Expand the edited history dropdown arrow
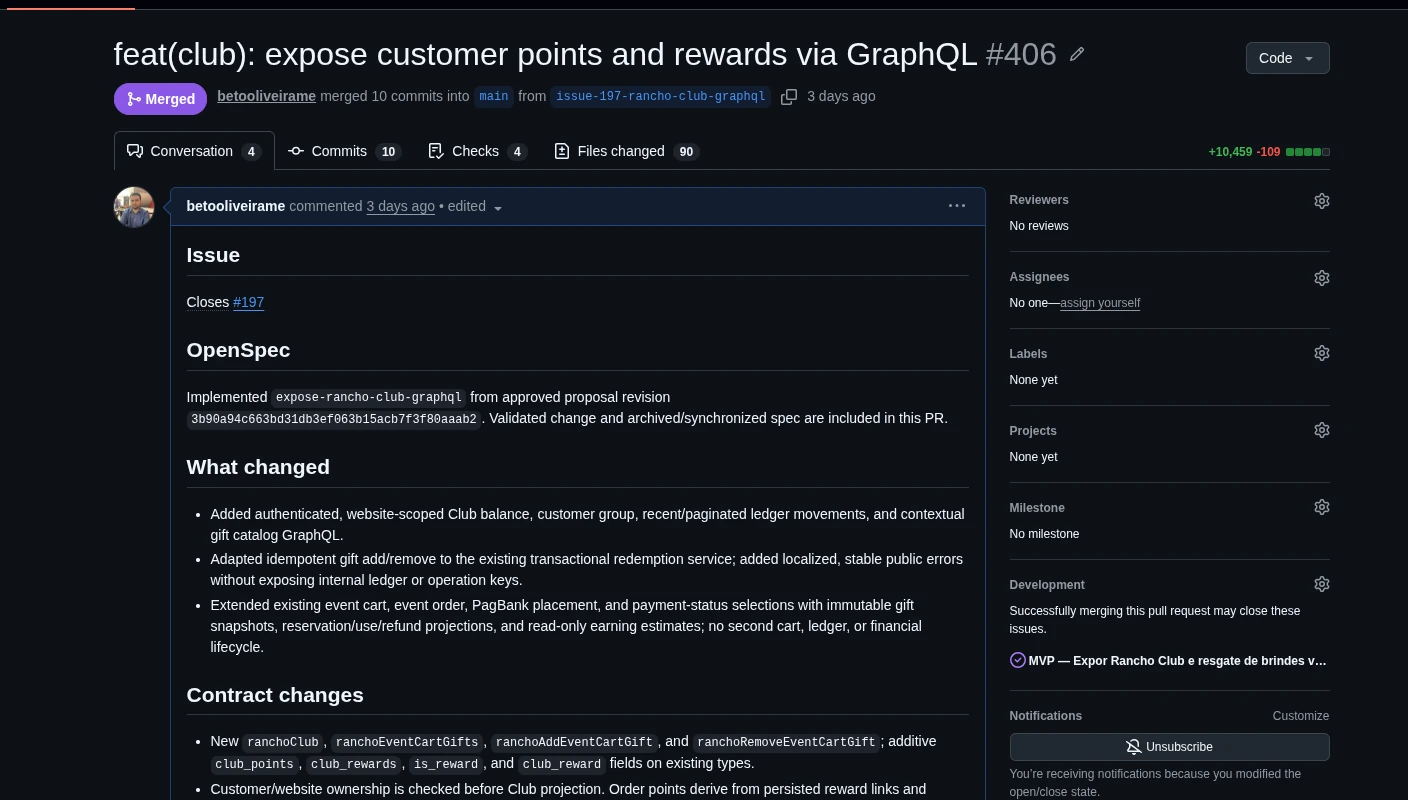The width and height of the screenshot is (1408, 800). [498, 208]
